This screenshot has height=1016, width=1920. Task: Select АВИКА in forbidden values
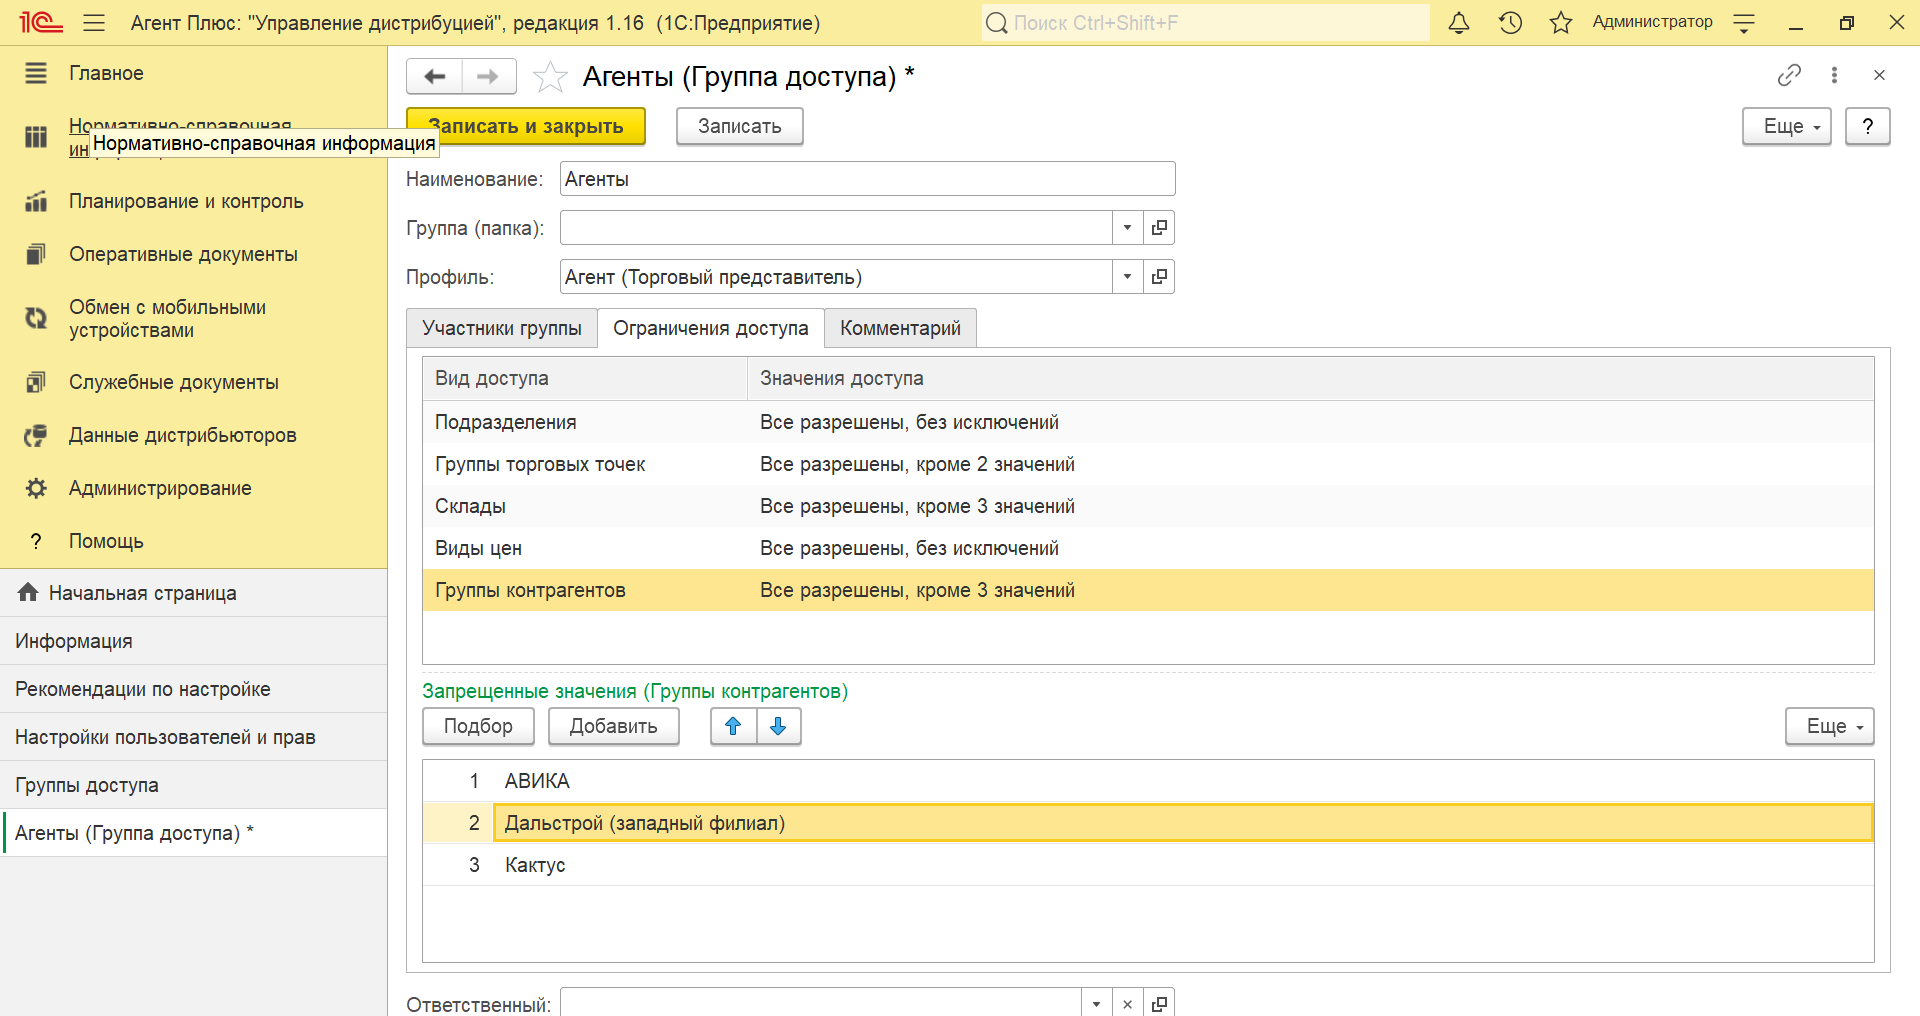[x=1148, y=781]
